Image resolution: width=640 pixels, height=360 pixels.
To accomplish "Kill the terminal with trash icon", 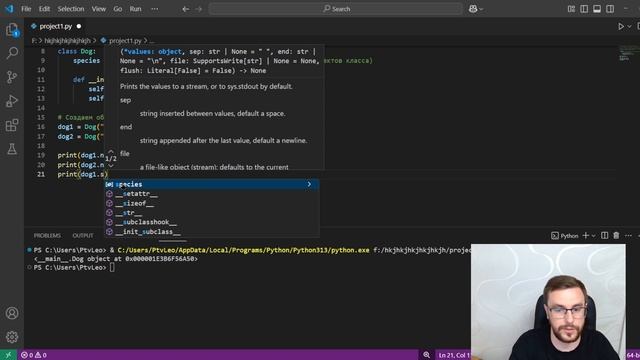I will click(616, 236).
